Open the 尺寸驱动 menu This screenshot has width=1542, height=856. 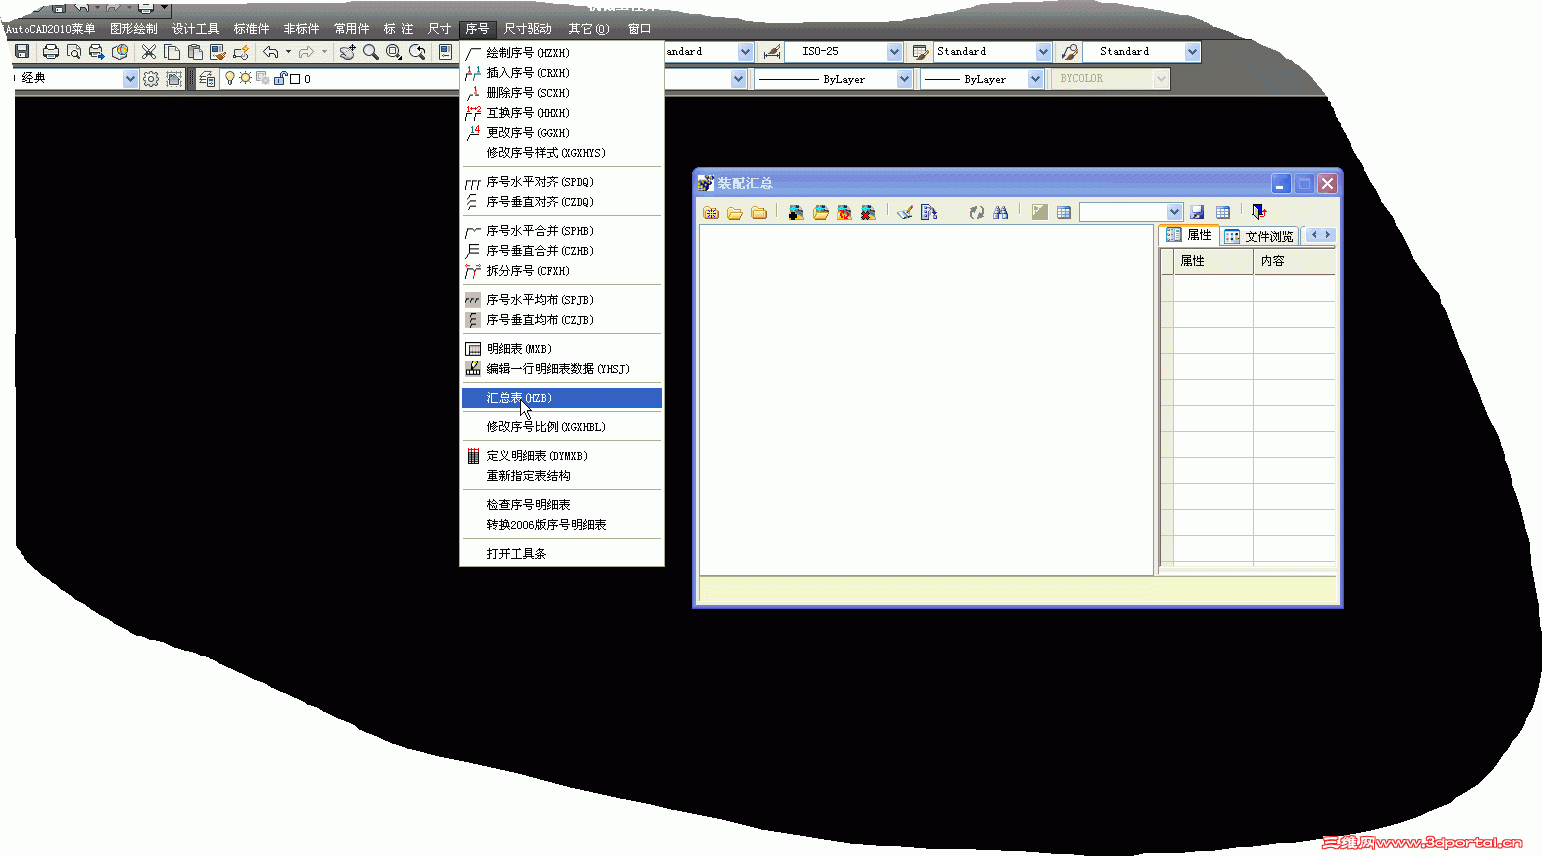(528, 29)
